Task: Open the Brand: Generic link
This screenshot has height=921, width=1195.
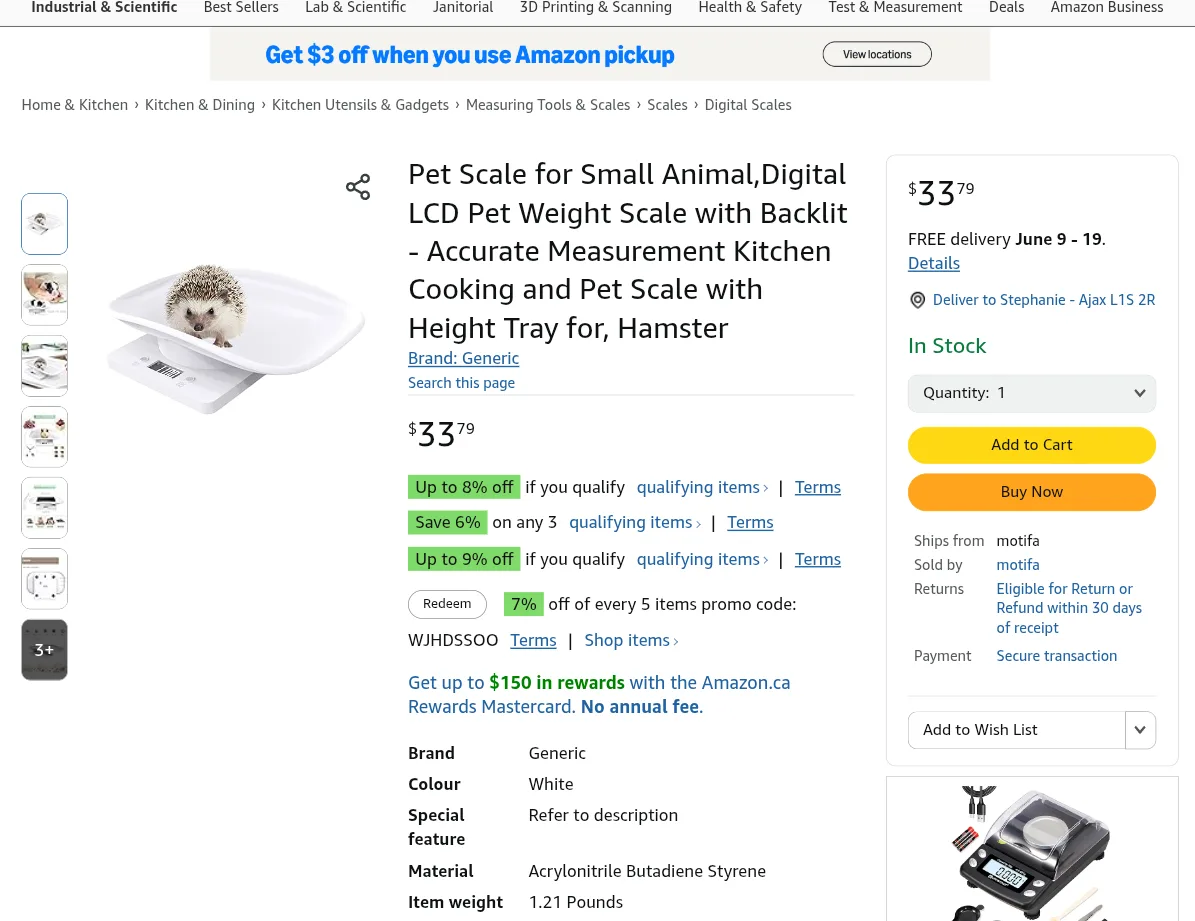Action: click(x=463, y=358)
